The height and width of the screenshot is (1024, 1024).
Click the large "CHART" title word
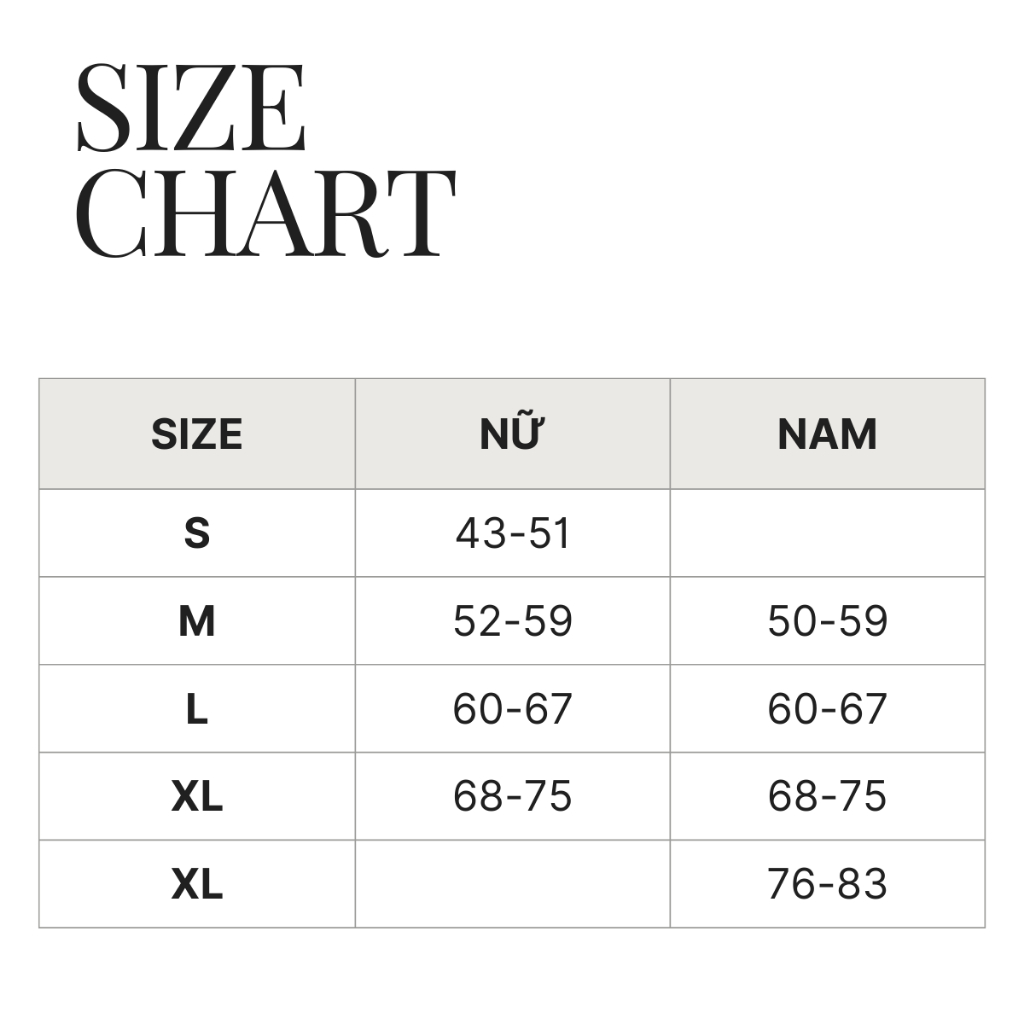click(266, 212)
